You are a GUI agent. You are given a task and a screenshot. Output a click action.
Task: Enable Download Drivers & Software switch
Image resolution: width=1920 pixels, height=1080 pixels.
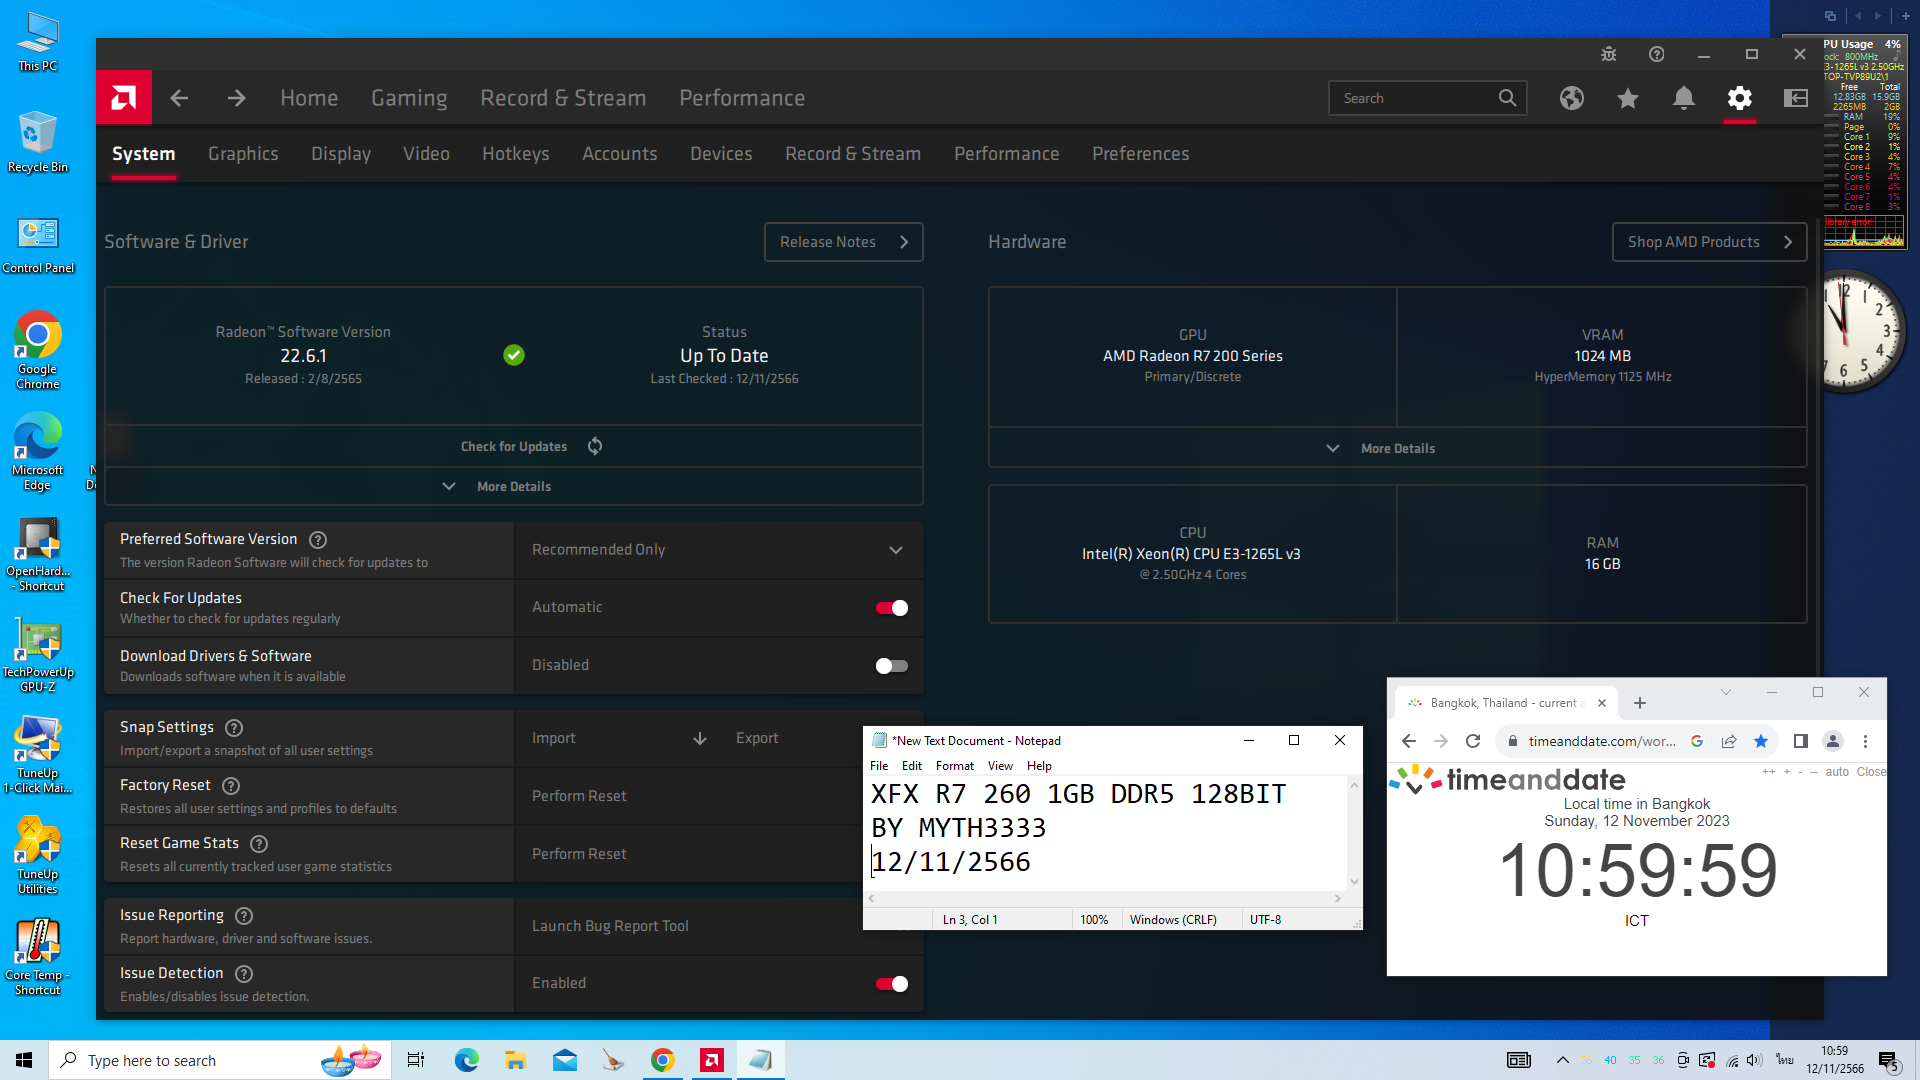pos(892,666)
